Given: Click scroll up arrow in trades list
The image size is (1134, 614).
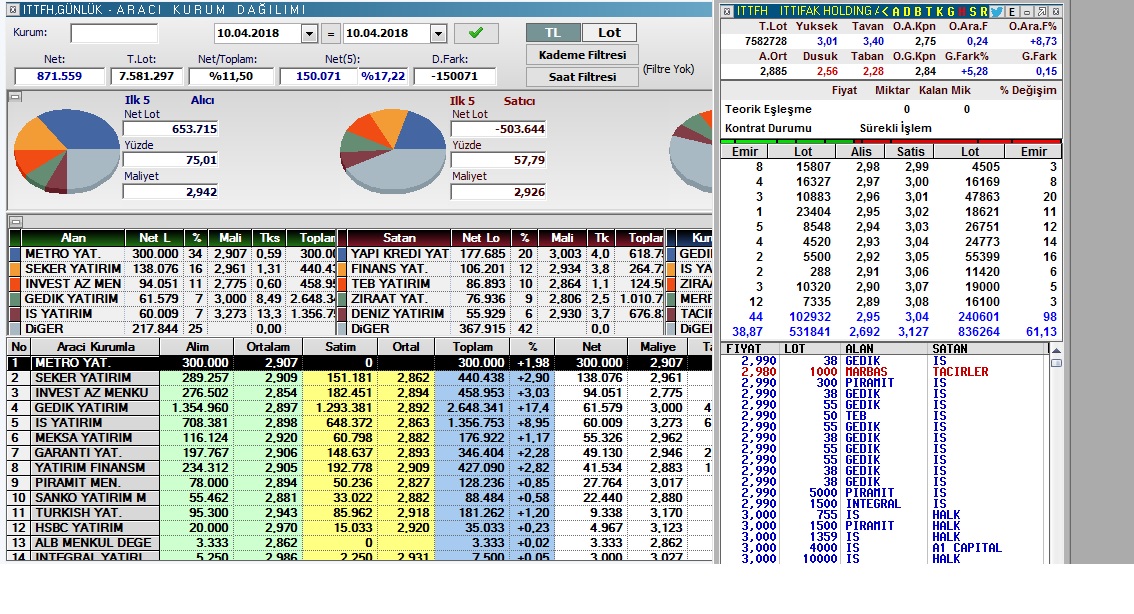Looking at the screenshot, I should point(1056,350).
